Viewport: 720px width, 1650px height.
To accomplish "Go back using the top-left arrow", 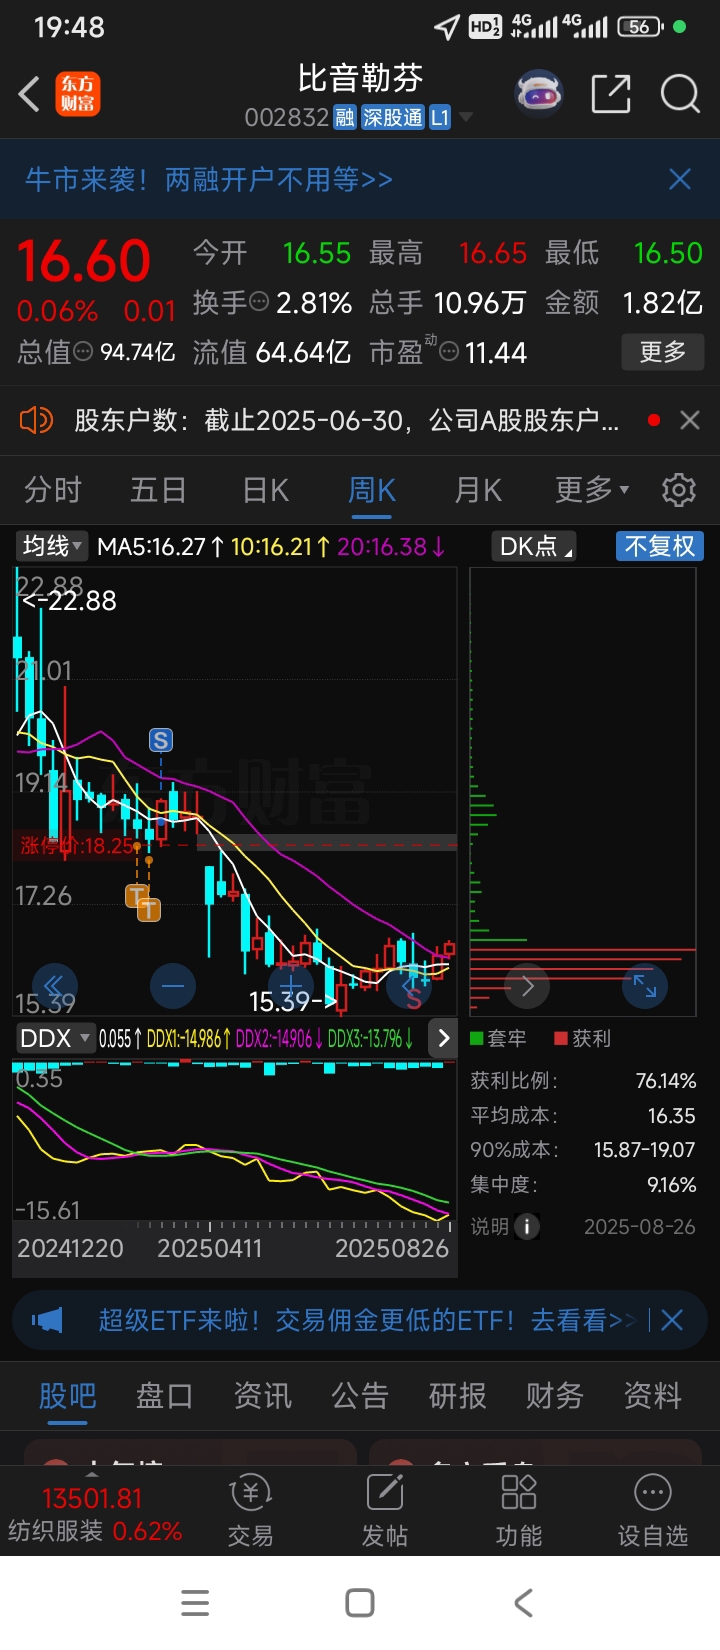I will click(x=30, y=95).
